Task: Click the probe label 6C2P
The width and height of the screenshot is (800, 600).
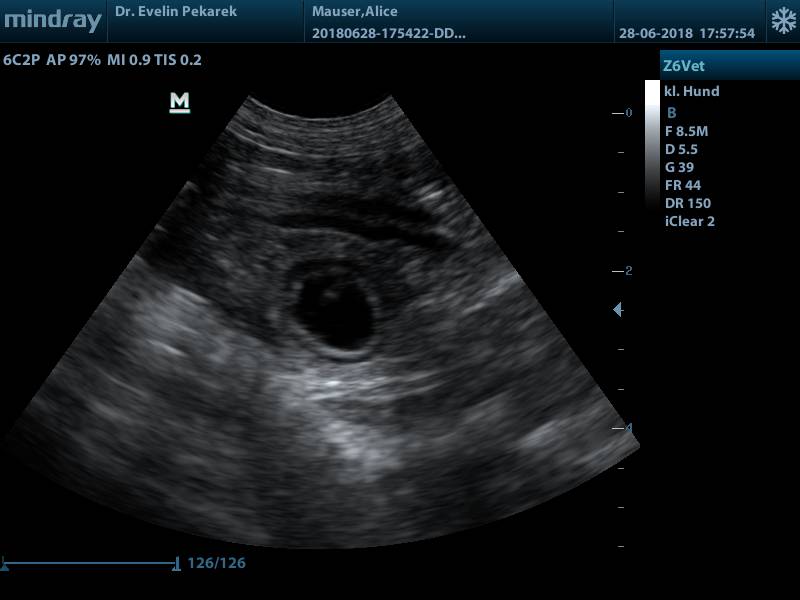Action: point(21,60)
